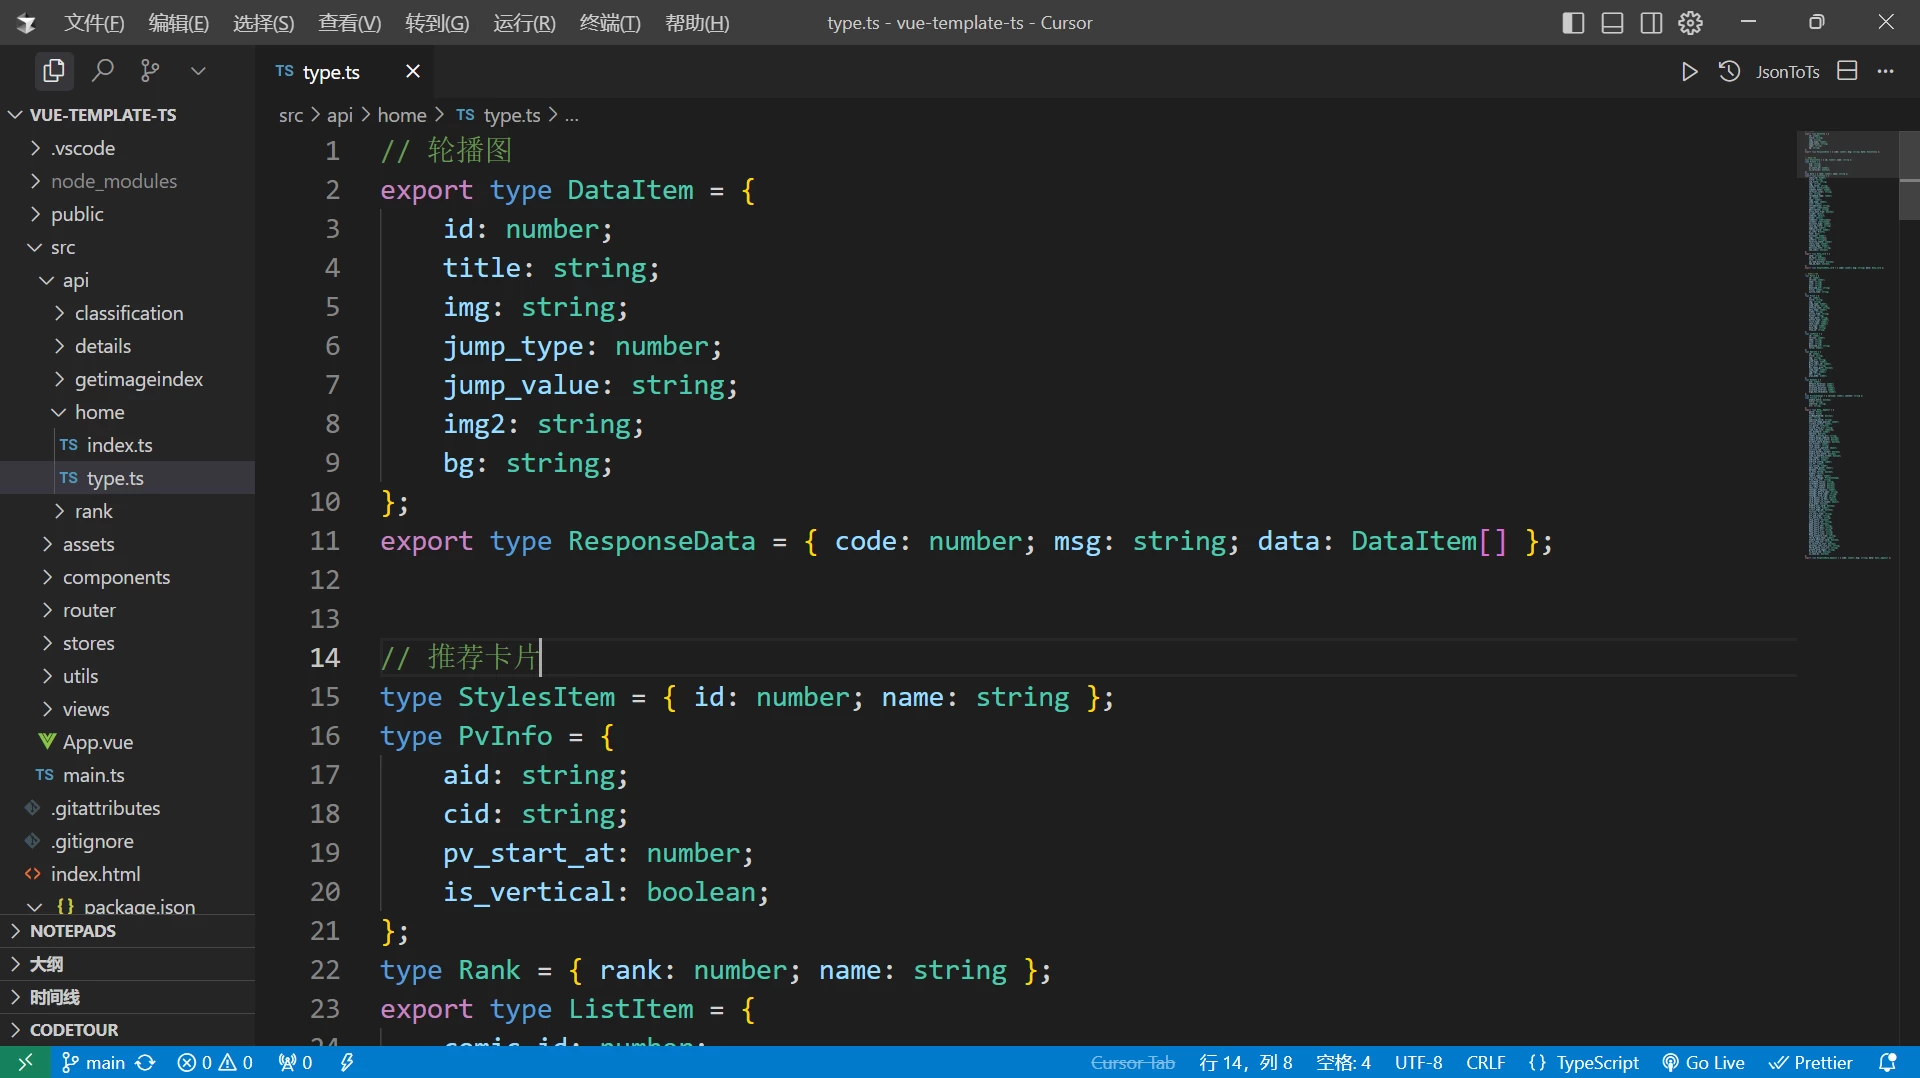Open .gitattributes file
Image resolution: width=1920 pixels, height=1078 pixels.
pyautogui.click(x=128, y=808)
